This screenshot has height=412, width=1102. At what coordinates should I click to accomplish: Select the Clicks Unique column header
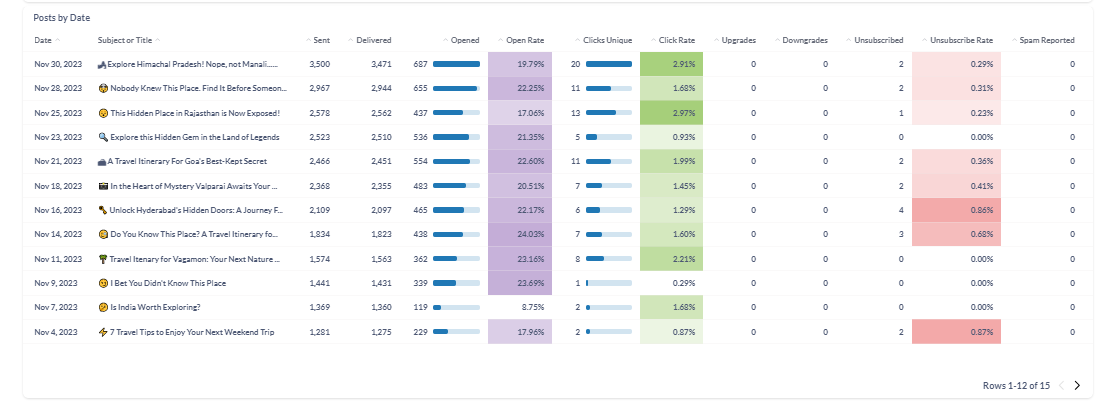[608, 40]
